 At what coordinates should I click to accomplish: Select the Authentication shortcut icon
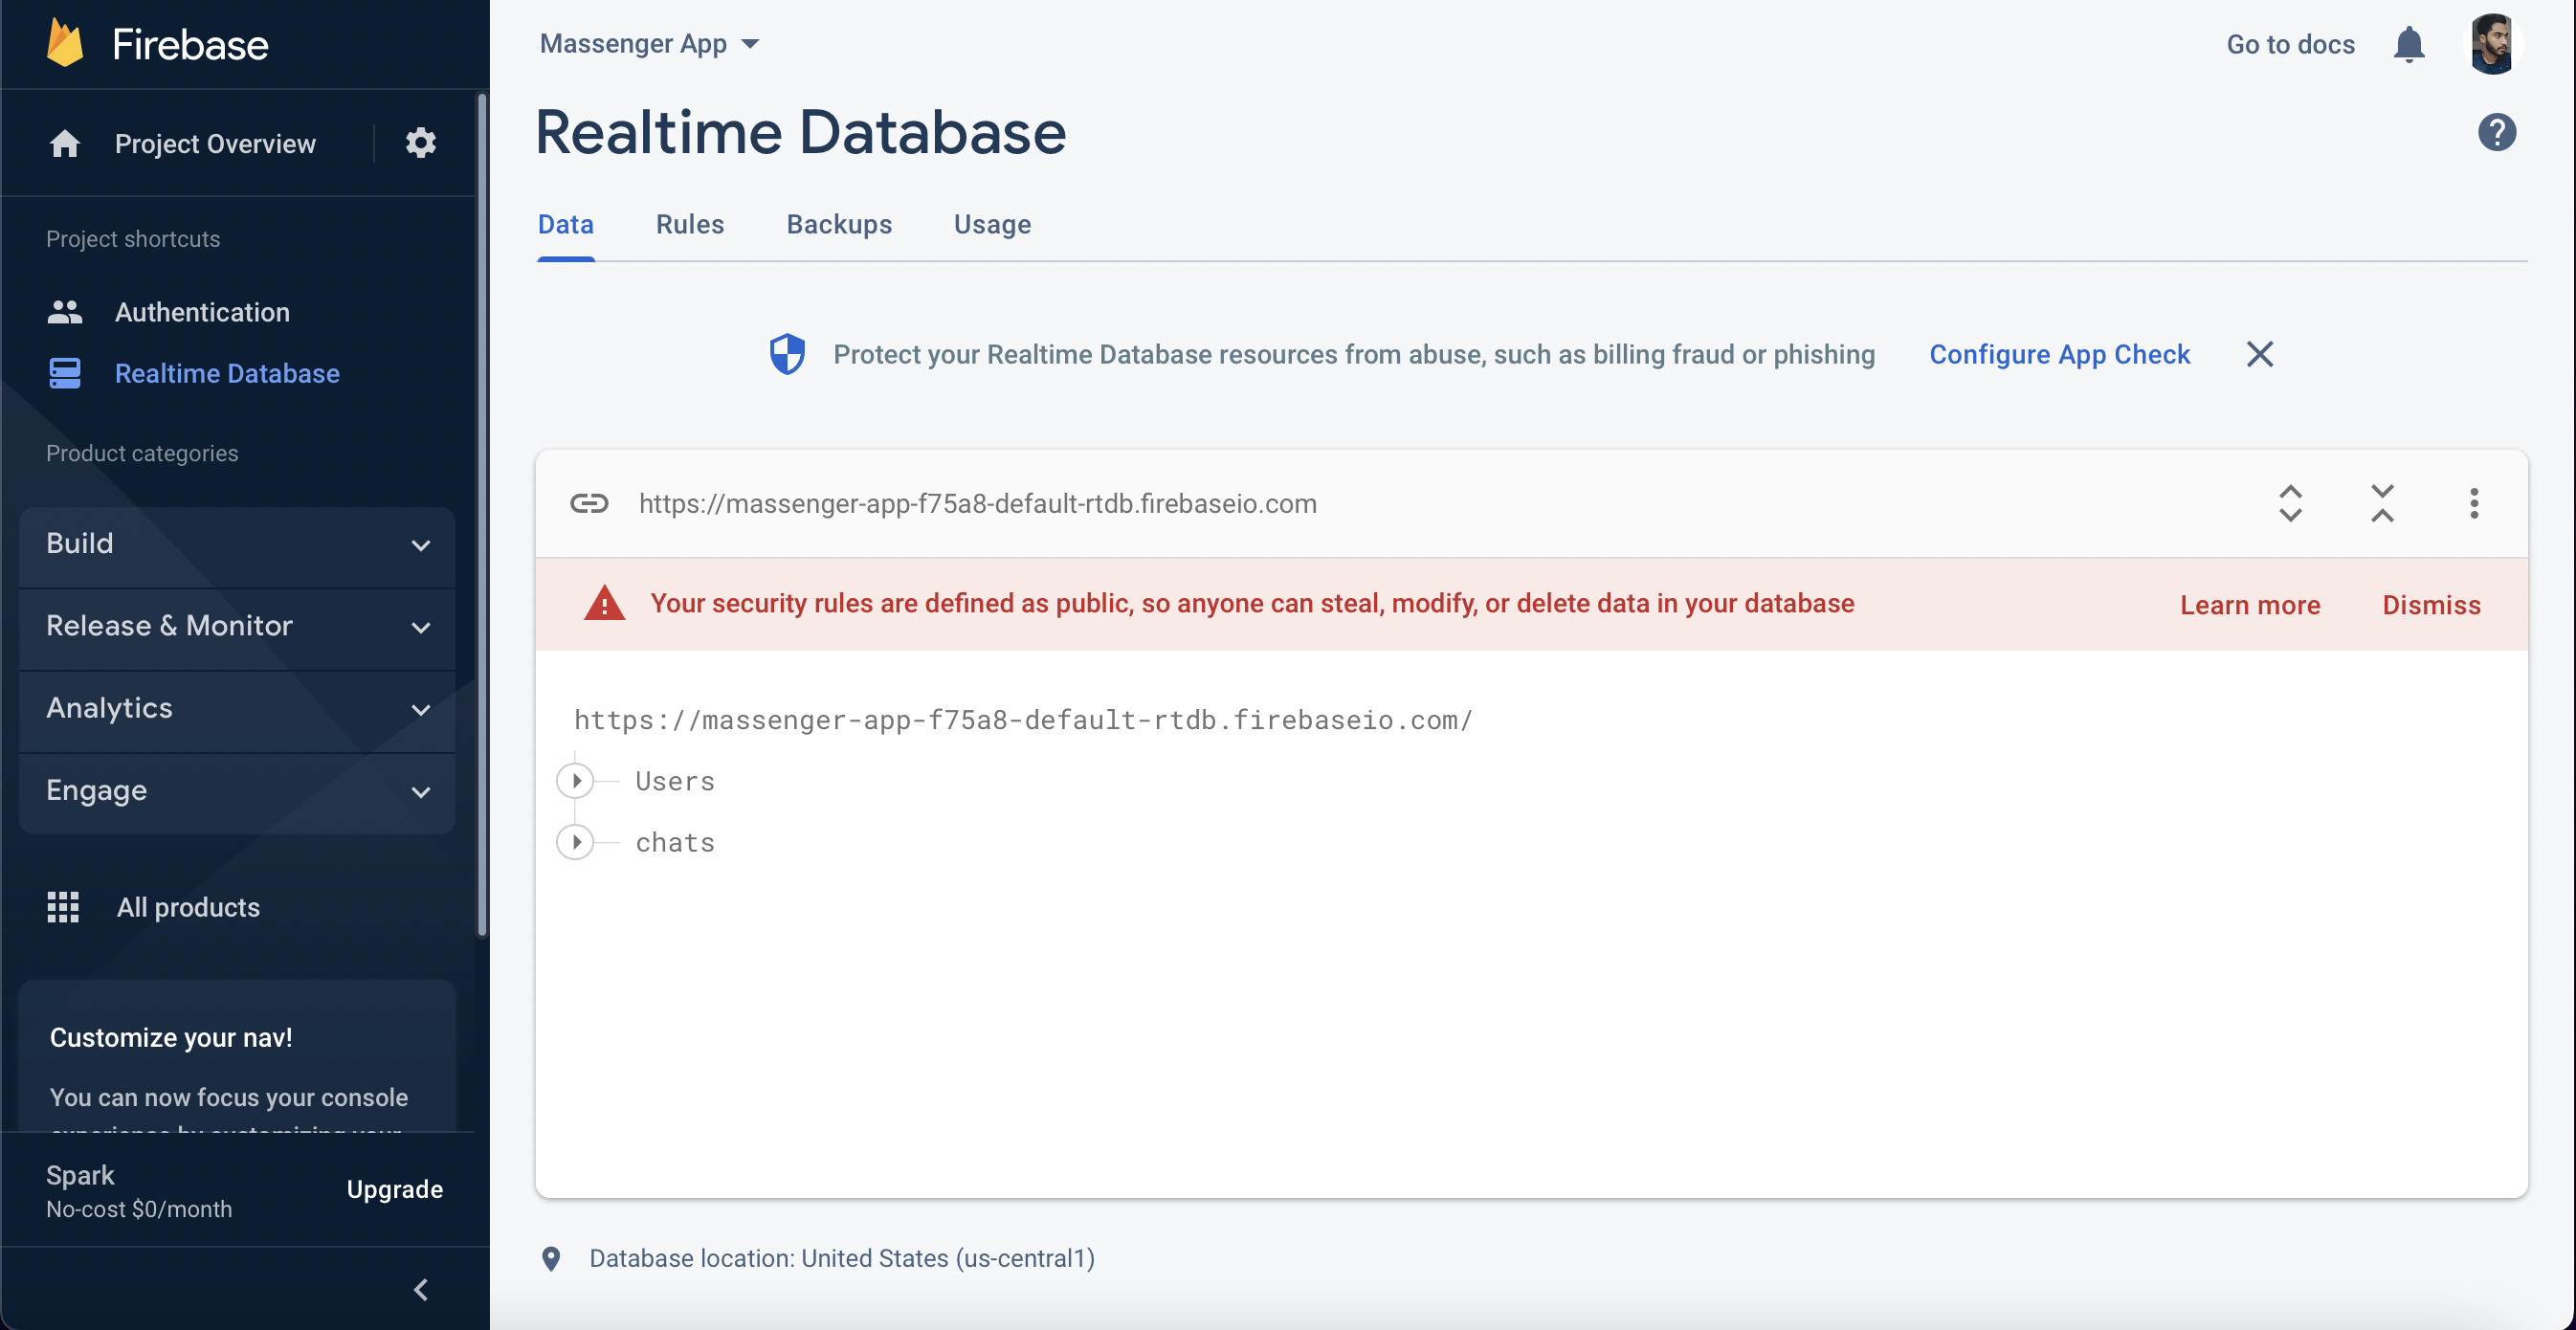[x=63, y=311]
